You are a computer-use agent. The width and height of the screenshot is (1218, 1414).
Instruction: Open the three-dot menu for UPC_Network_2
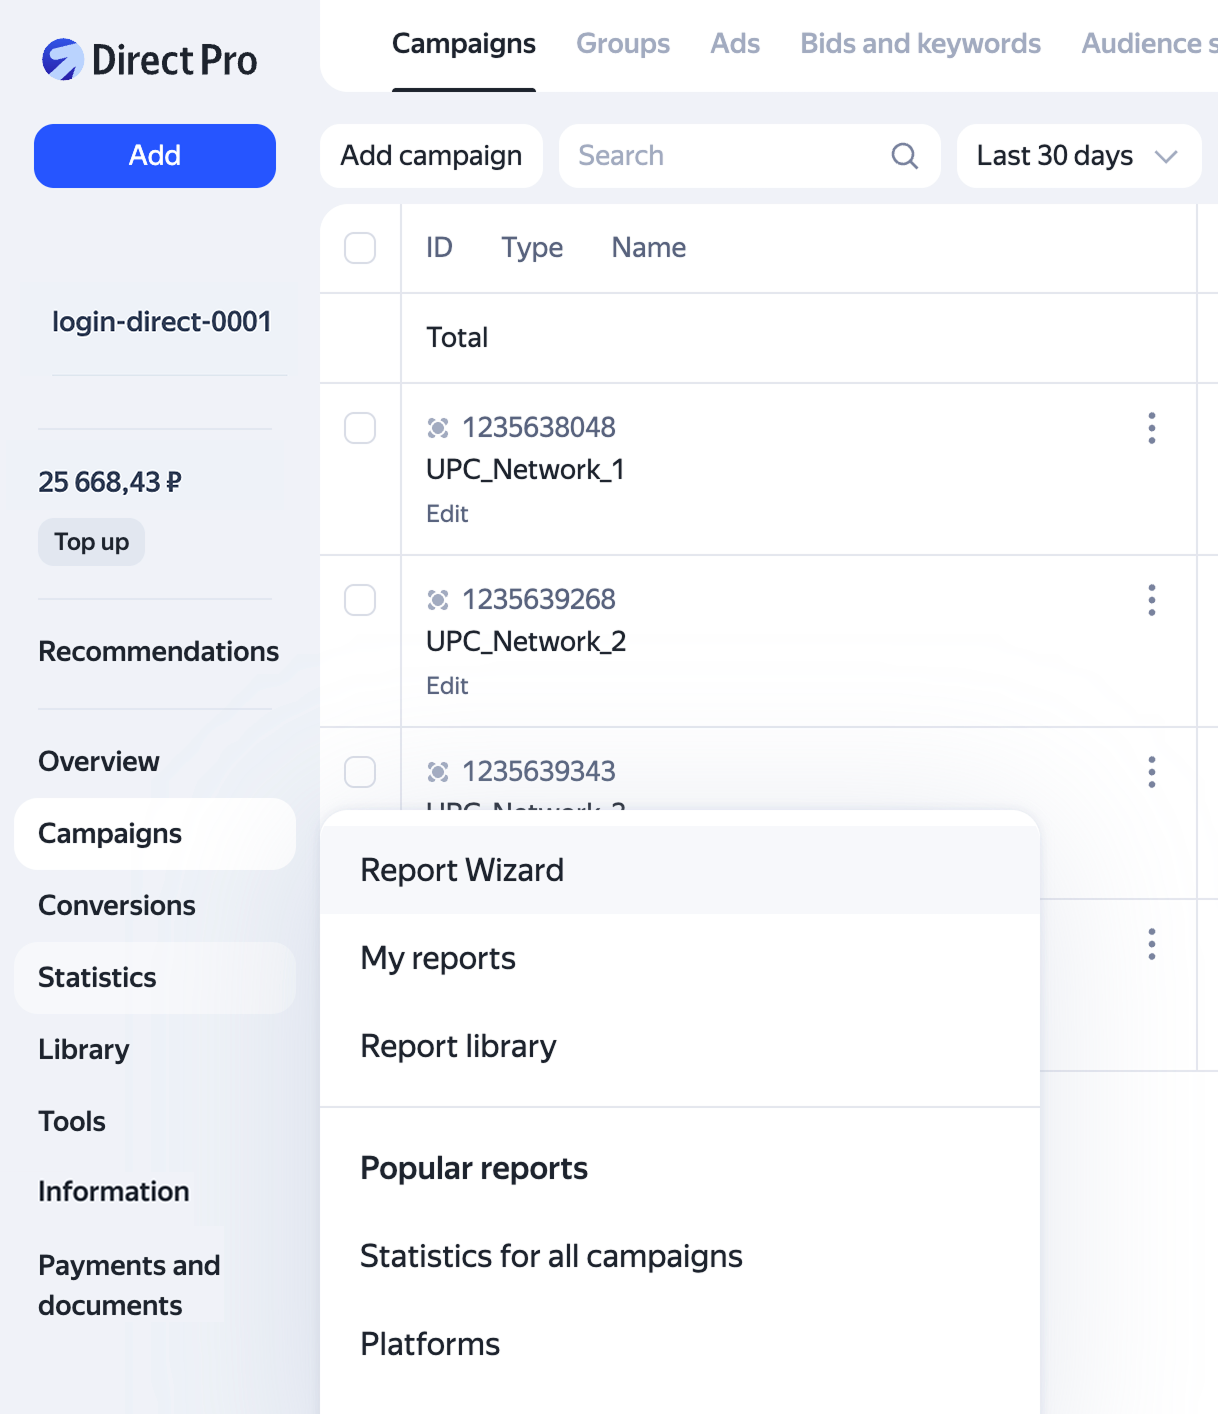pos(1152,600)
